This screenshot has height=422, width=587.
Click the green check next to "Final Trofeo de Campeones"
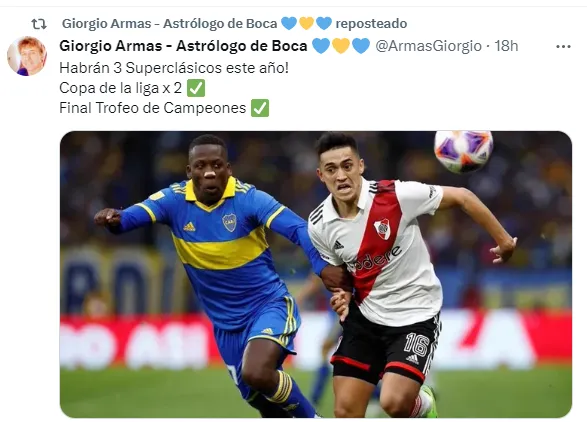point(260,108)
